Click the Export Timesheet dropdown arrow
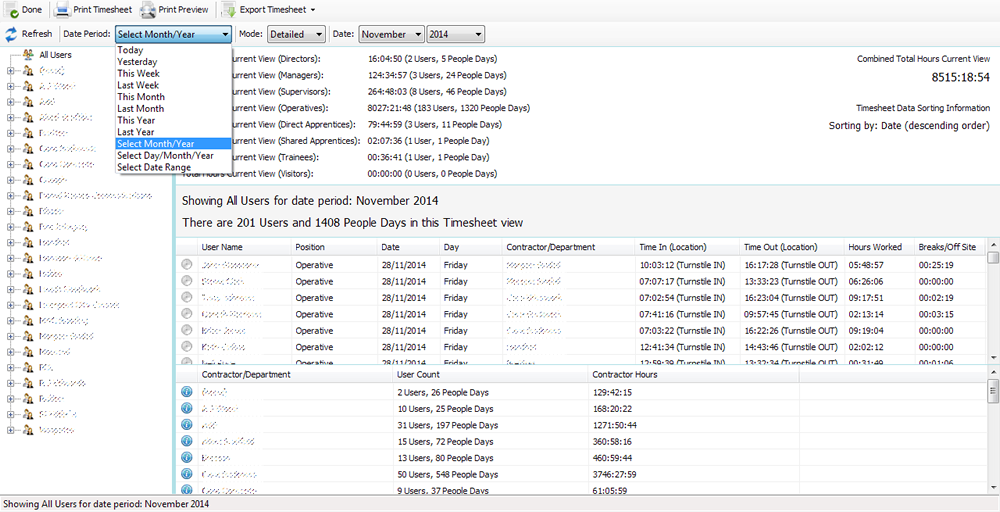1000x512 pixels. [313, 10]
